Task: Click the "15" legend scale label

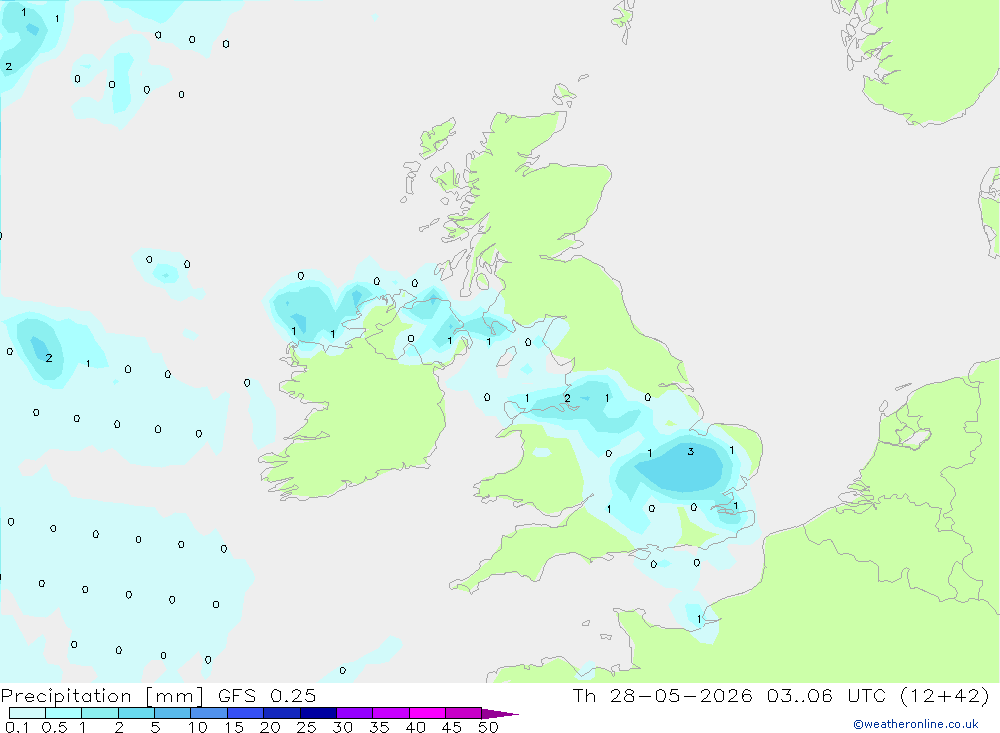Action: [234, 727]
